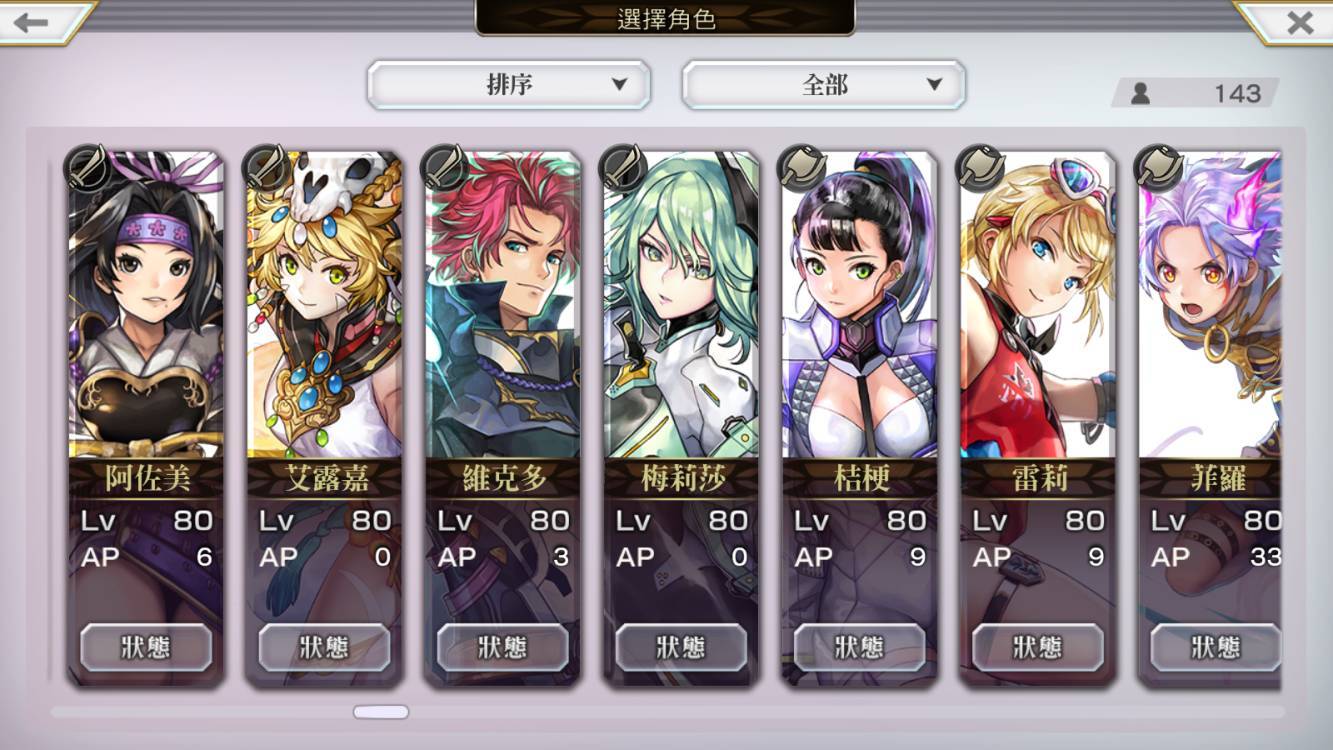Open the 狀態 status for 維克多
Screen dimensions: 1333x750
click(502, 647)
